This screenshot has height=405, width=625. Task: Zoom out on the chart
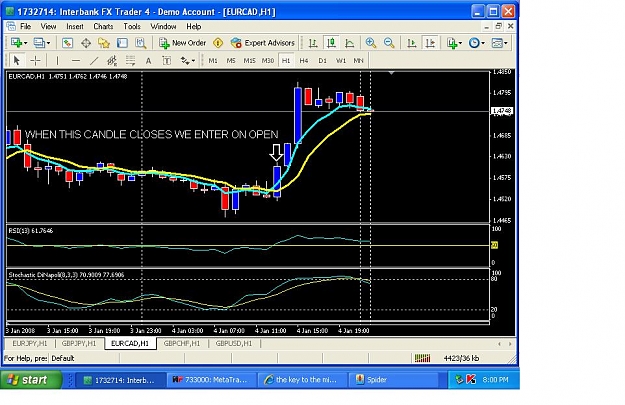coord(389,43)
